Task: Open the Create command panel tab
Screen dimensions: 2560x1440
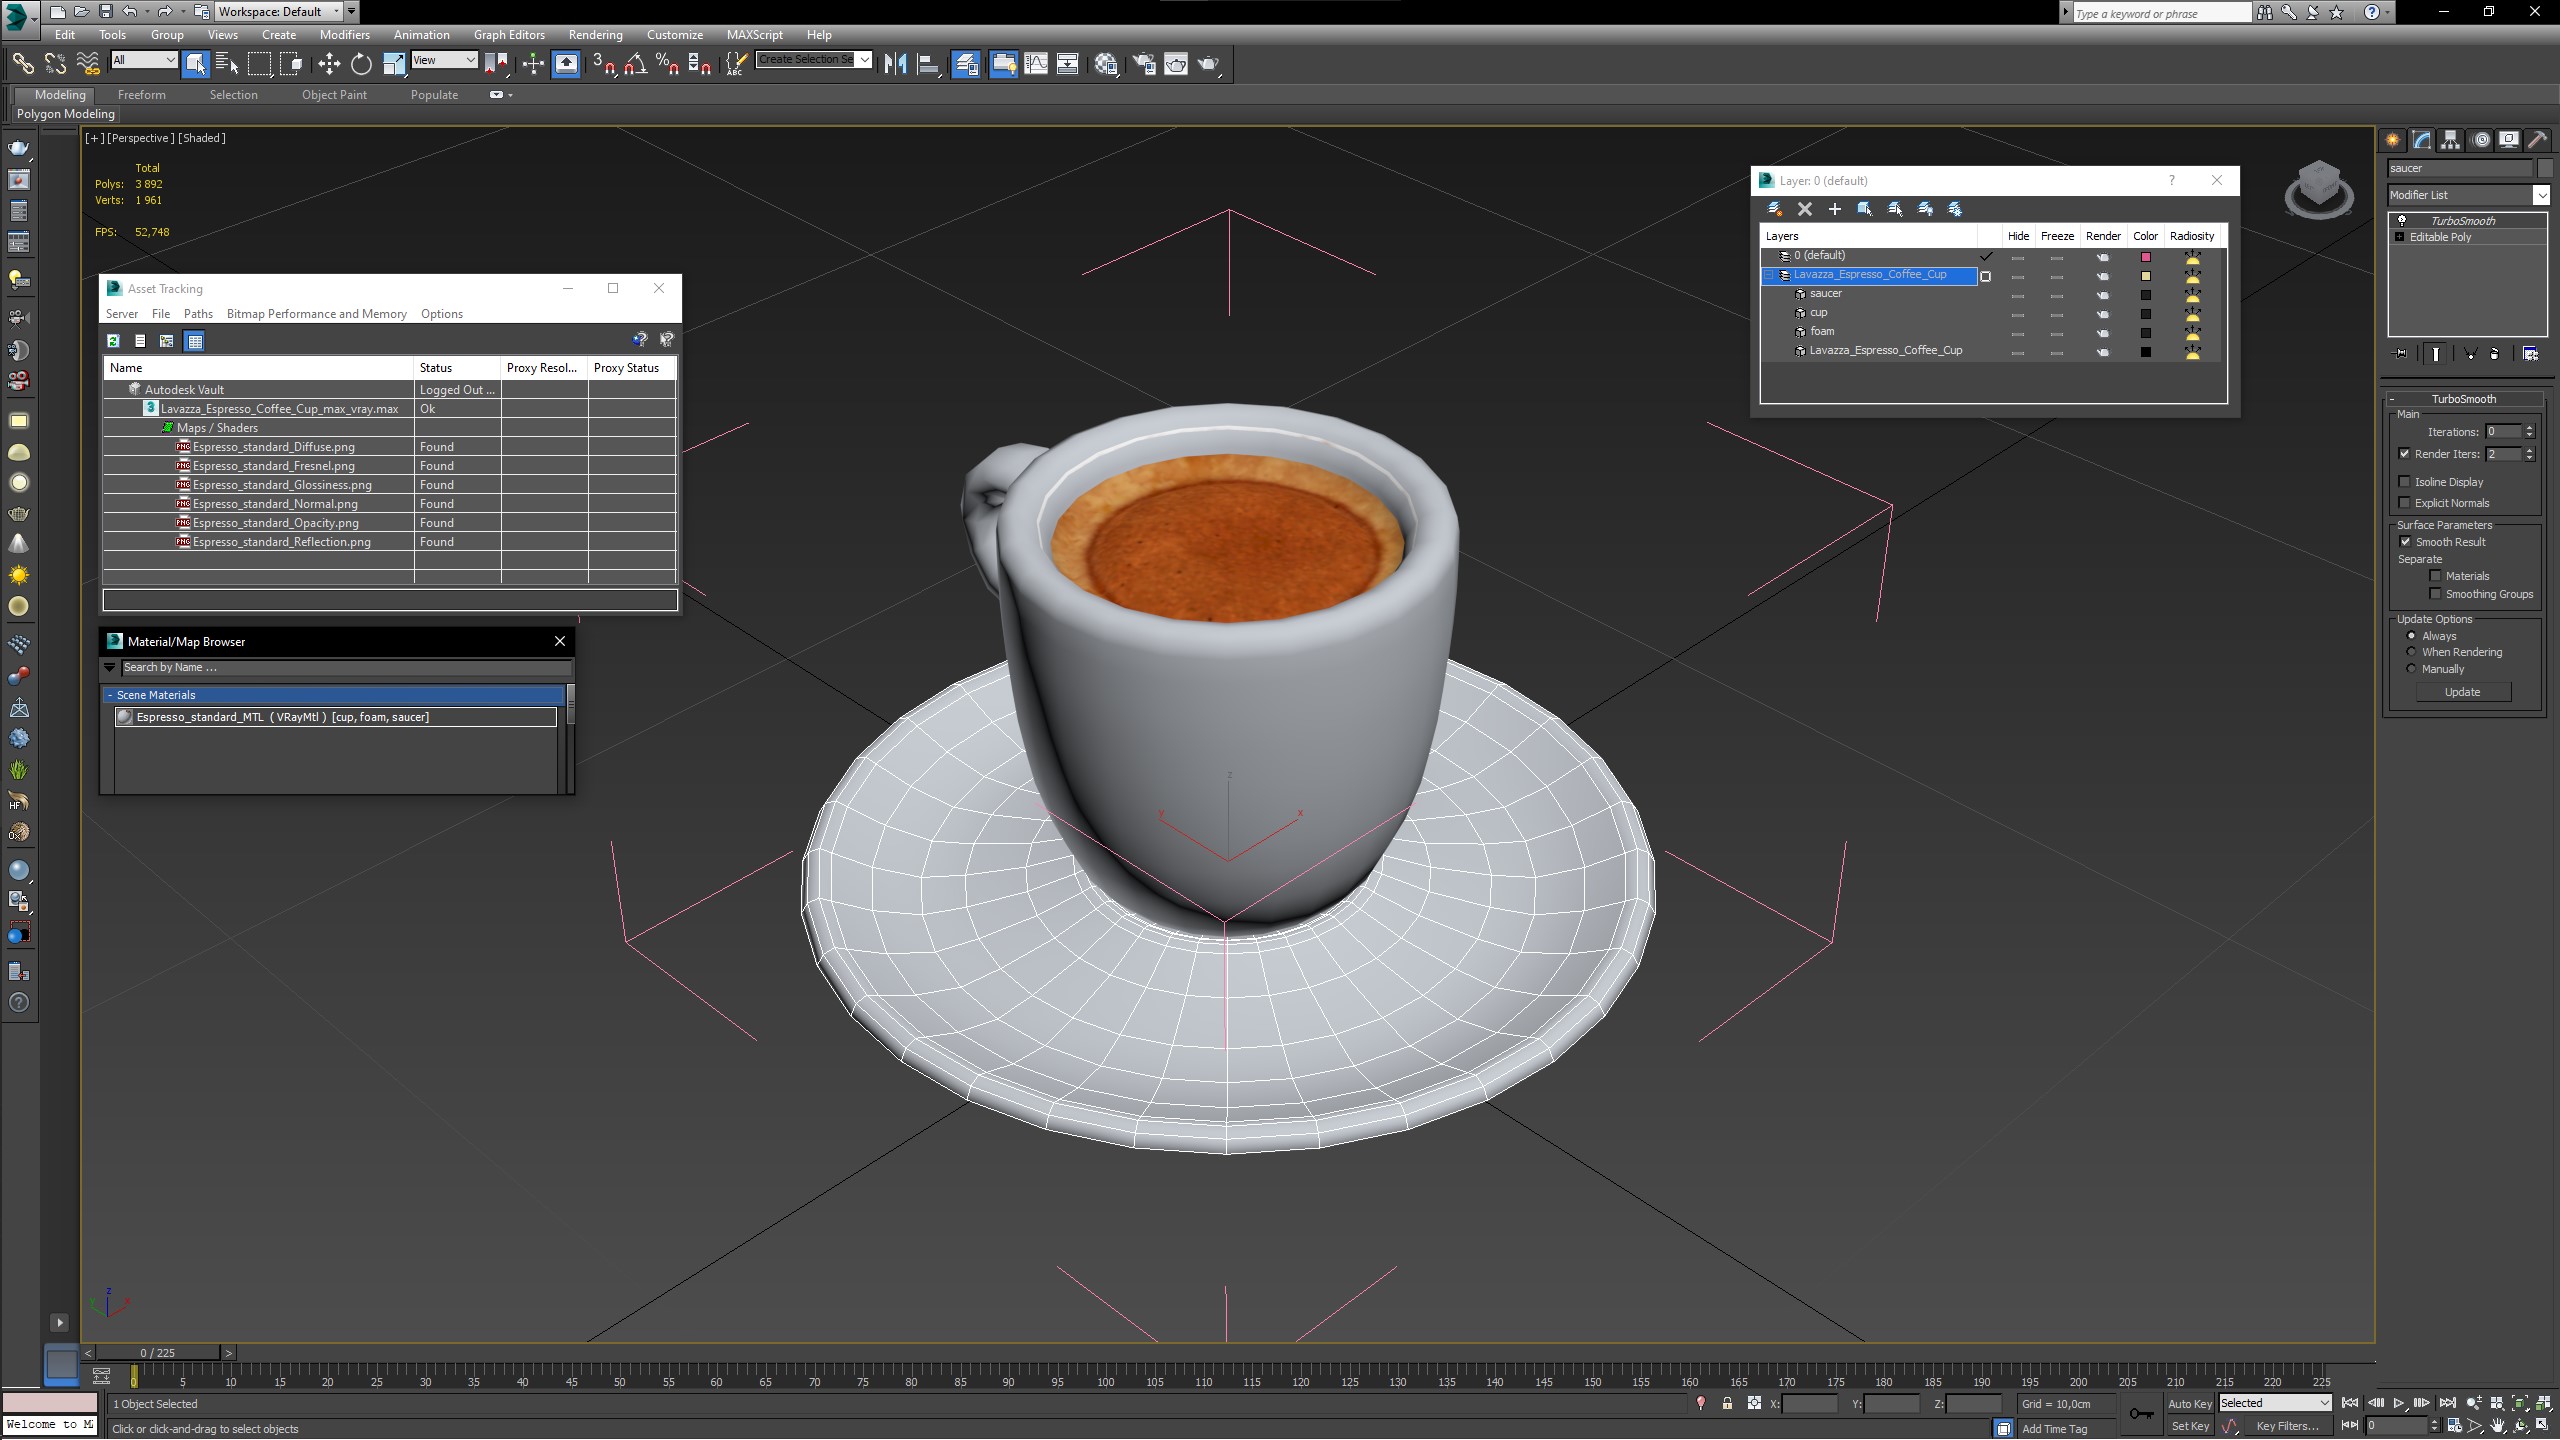Action: [x=2393, y=140]
